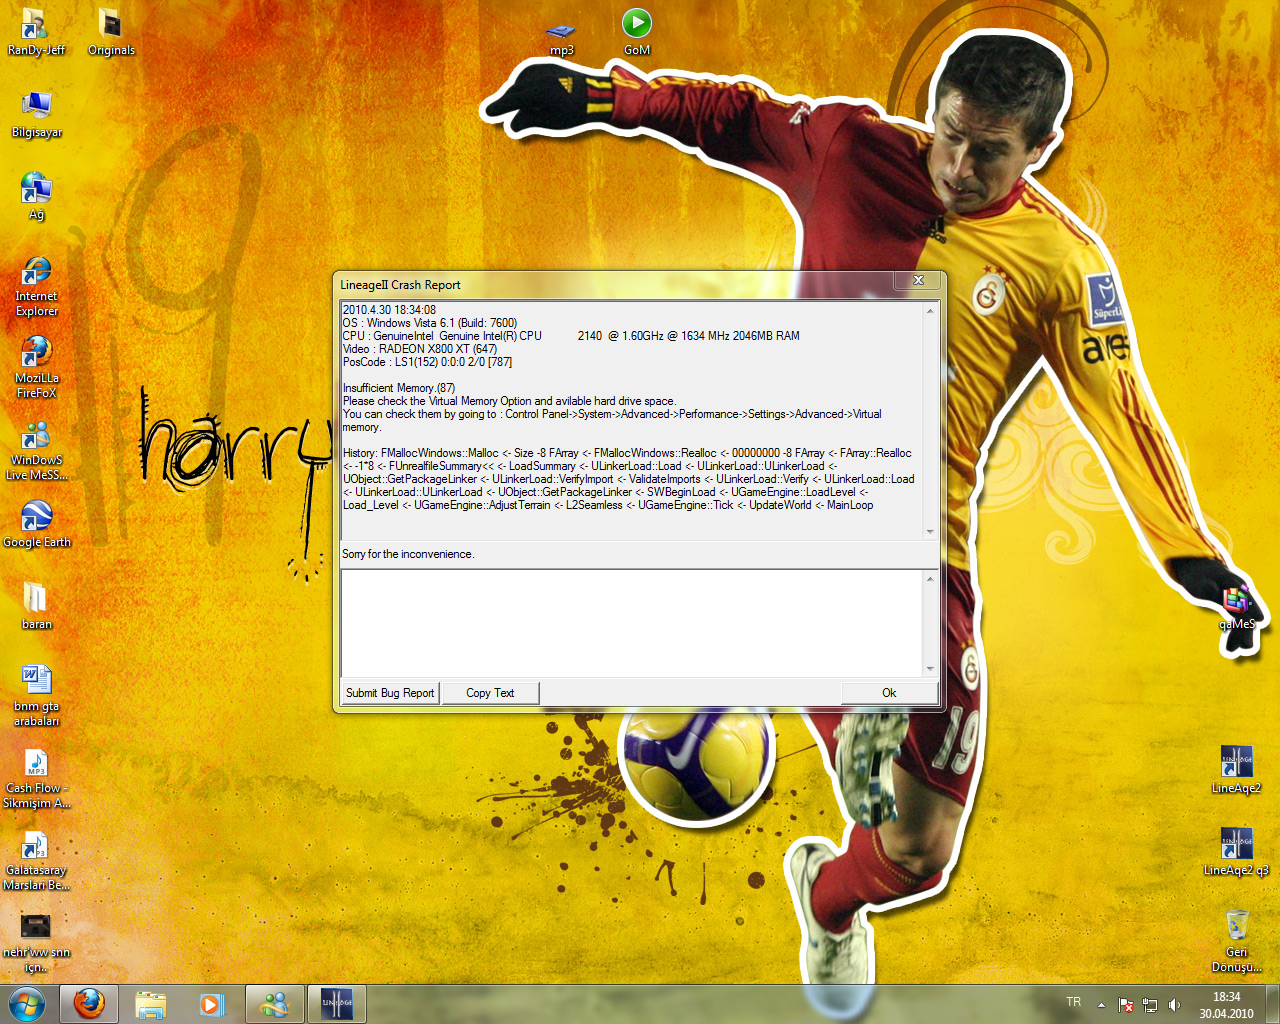Click the network tray icon
The image size is (1280, 1024).
coord(1150,1004)
